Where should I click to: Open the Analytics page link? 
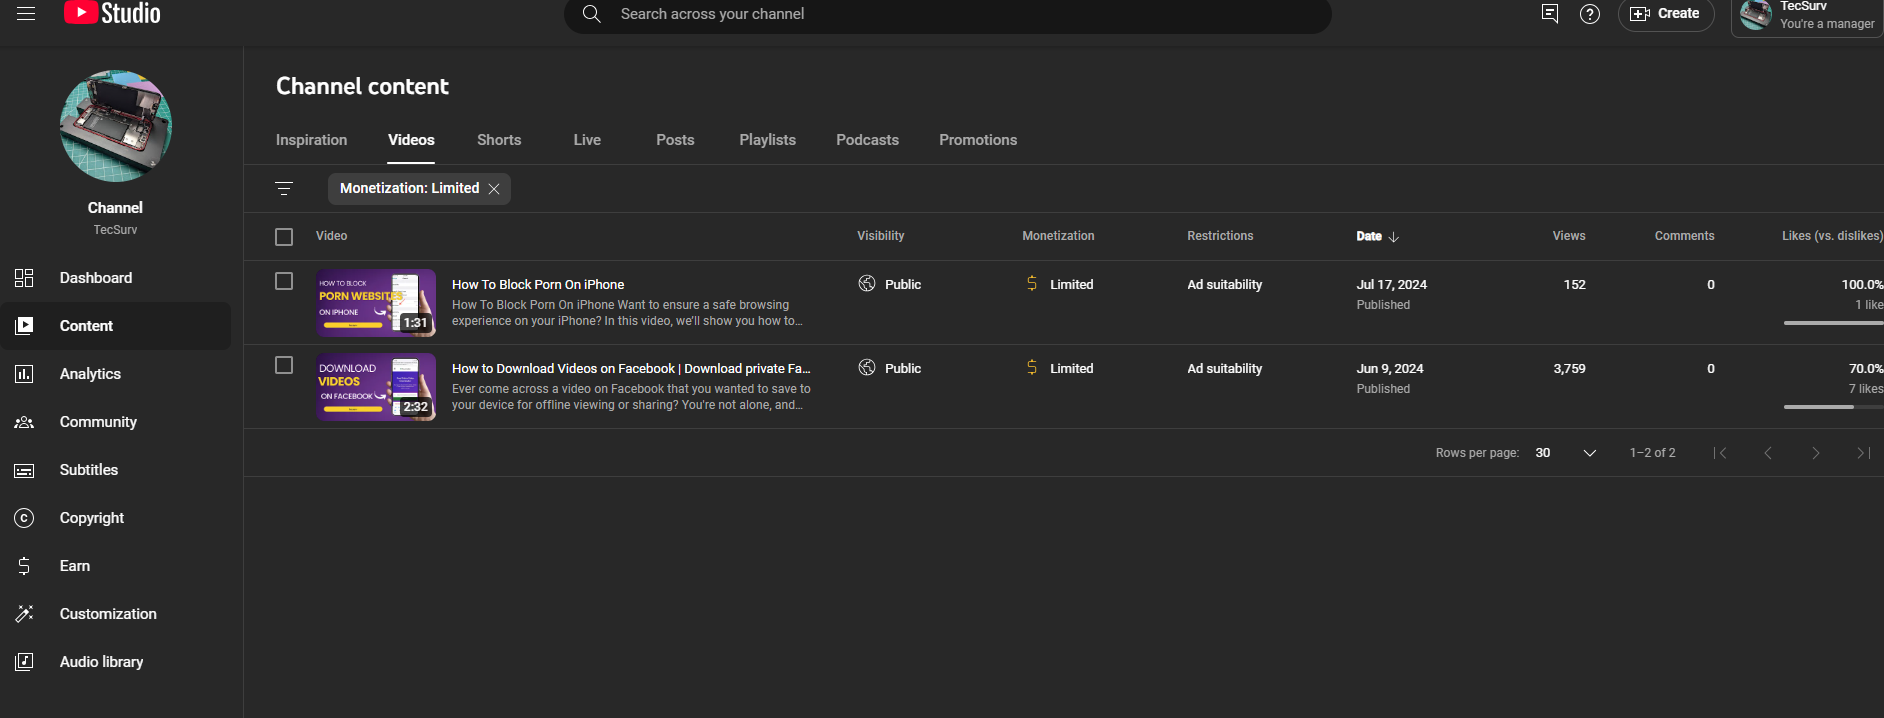pyautogui.click(x=90, y=374)
